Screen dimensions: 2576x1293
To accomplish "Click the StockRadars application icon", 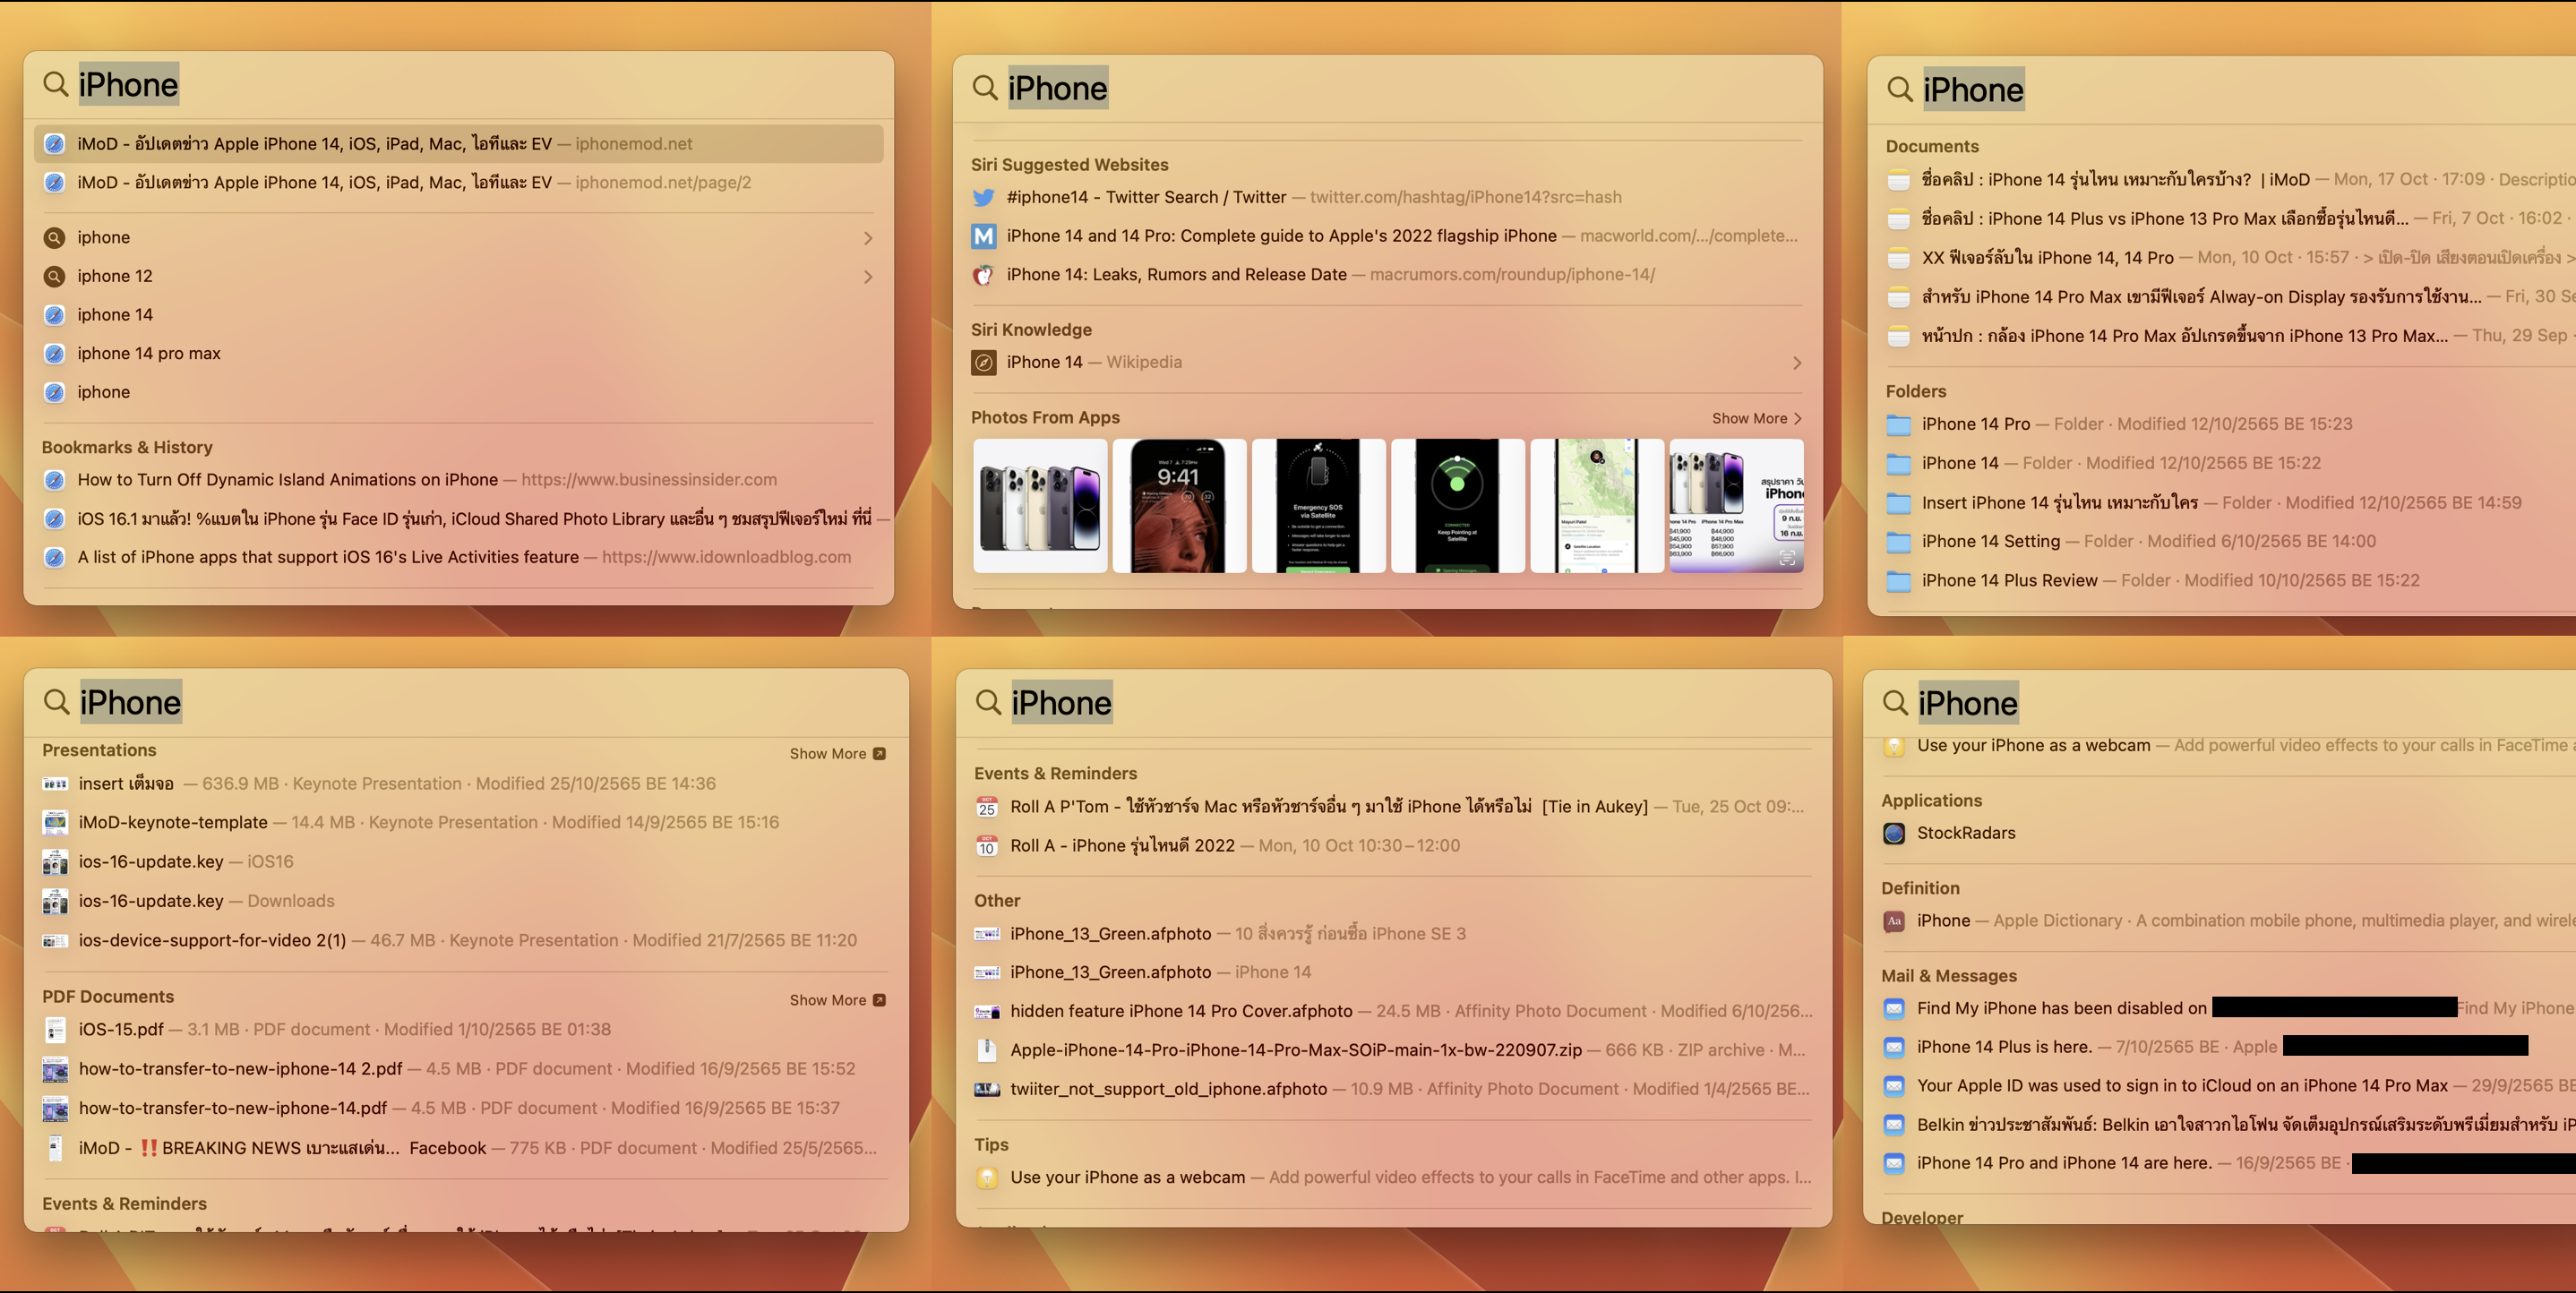I will (1894, 834).
